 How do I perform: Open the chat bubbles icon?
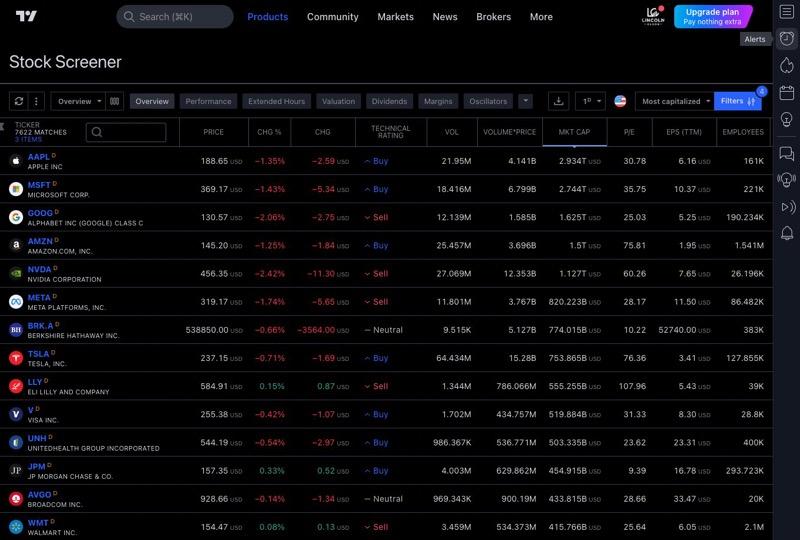point(787,153)
